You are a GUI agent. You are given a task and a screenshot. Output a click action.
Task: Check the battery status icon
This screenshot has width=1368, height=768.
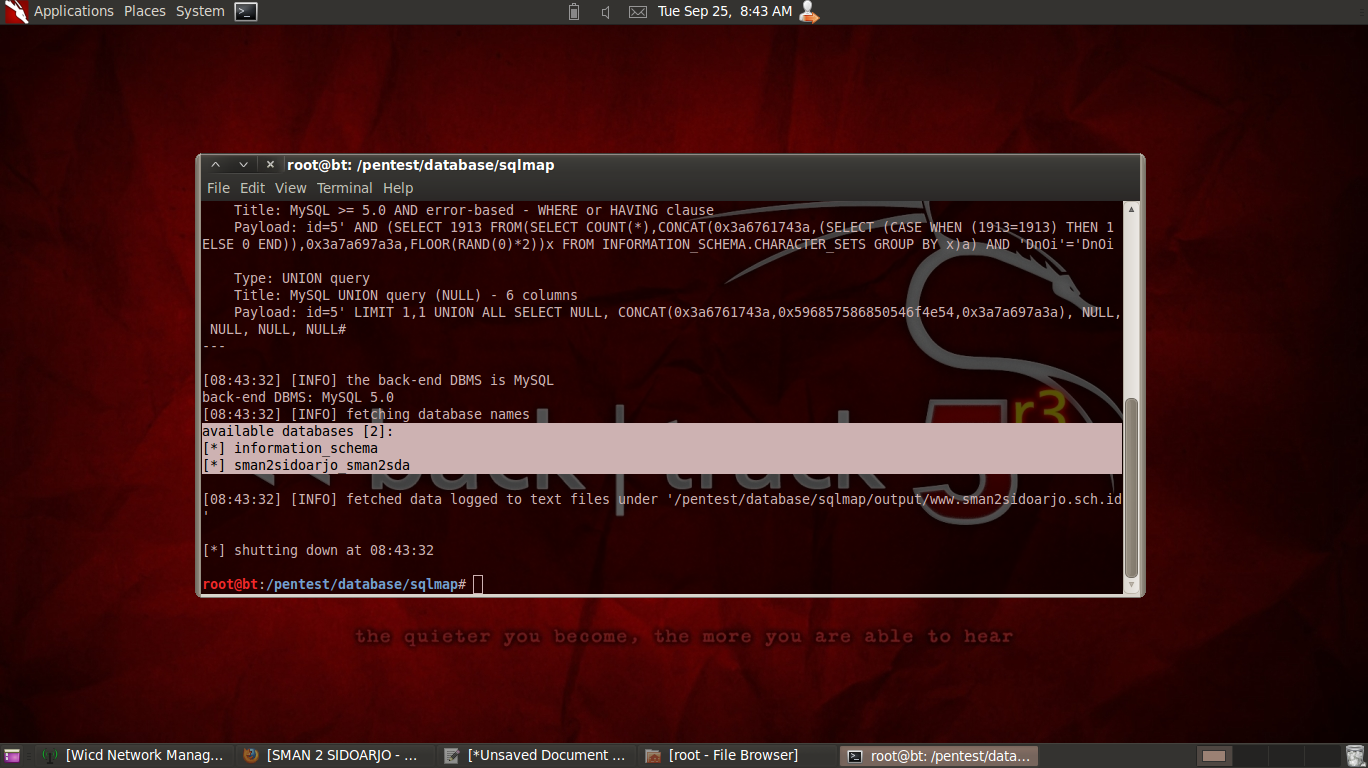(x=574, y=12)
